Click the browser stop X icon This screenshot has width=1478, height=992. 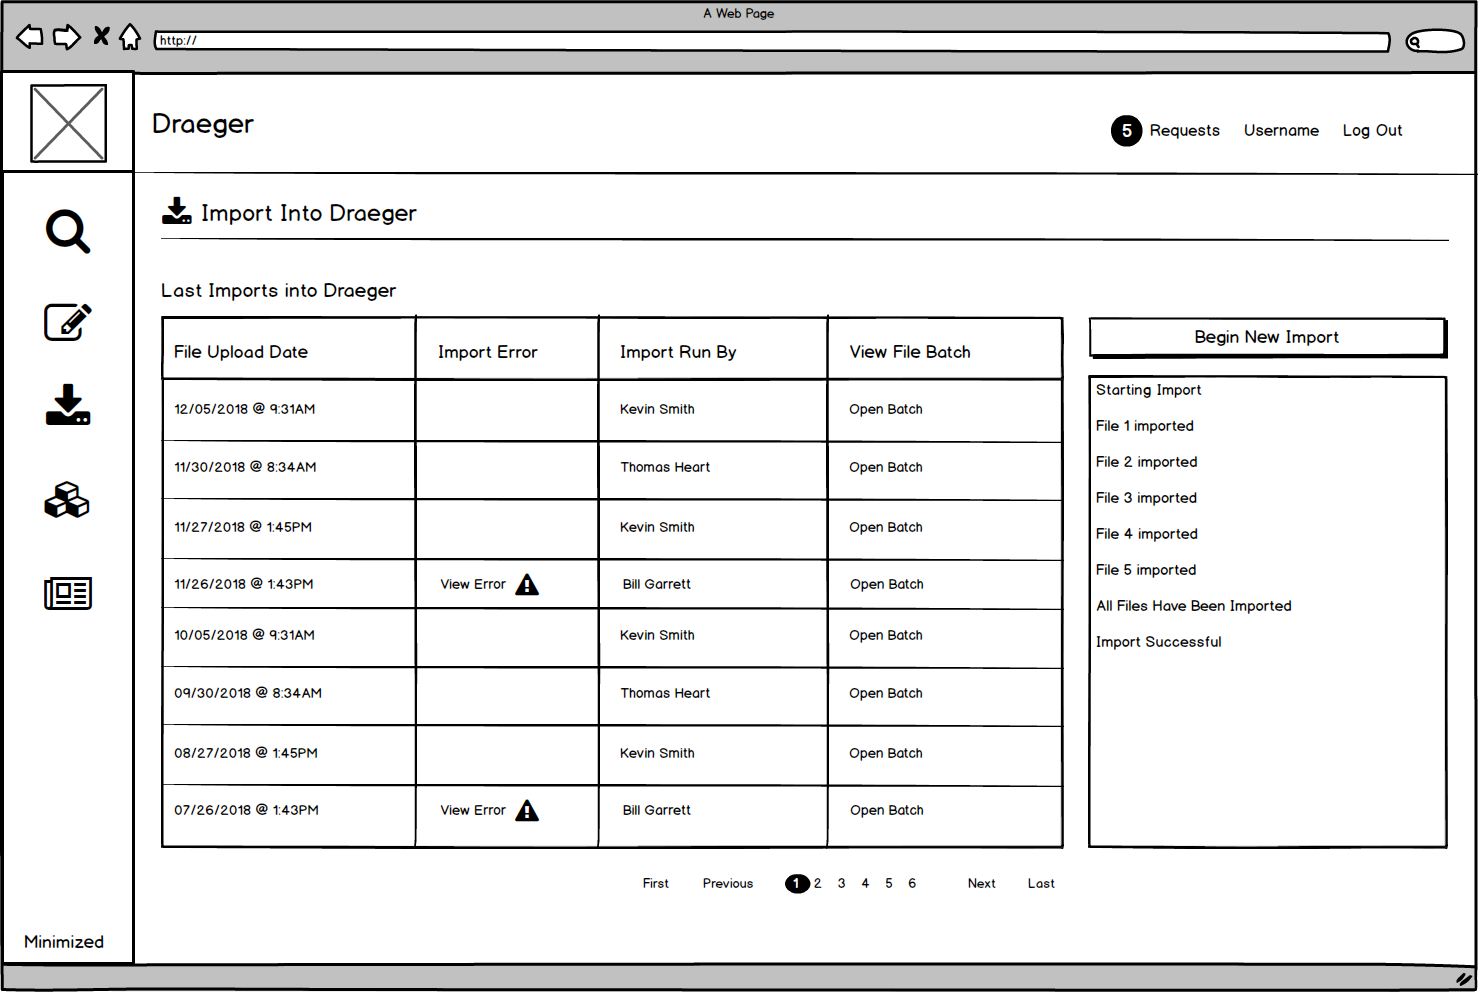101,37
